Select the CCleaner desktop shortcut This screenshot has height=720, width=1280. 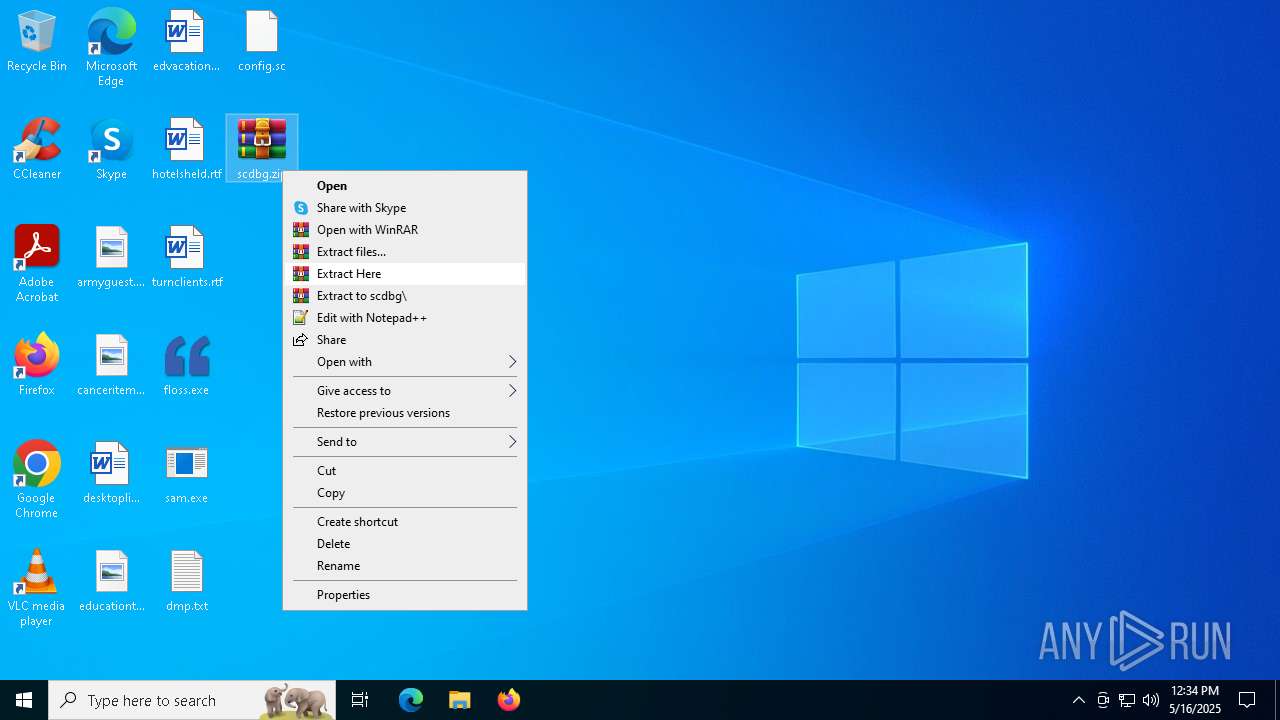click(37, 150)
